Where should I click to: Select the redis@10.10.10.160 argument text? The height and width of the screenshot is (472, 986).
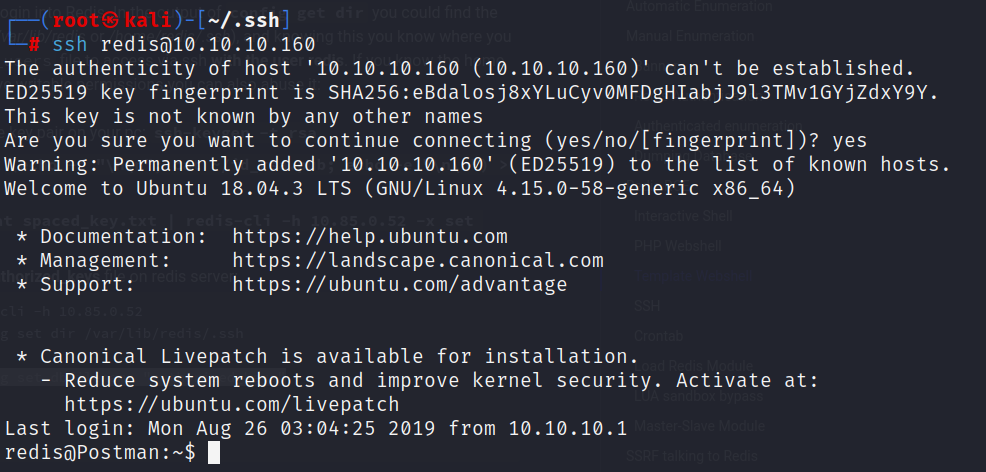(x=208, y=45)
